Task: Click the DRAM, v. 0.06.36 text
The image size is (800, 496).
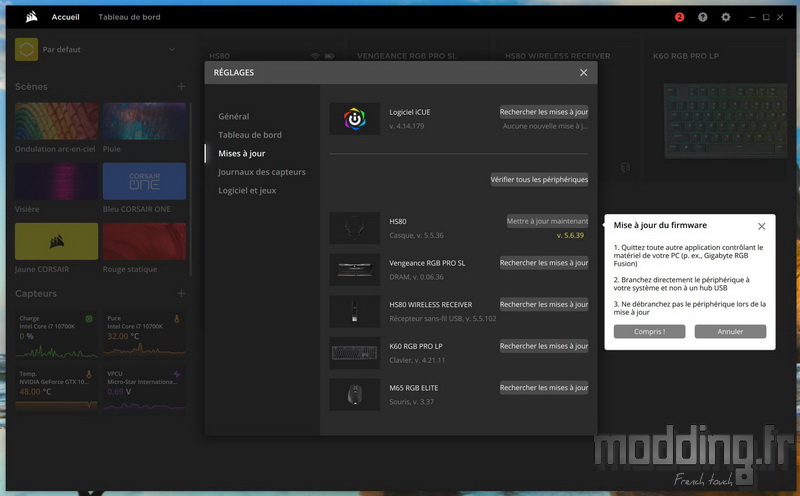Action: pyautogui.click(x=416, y=277)
